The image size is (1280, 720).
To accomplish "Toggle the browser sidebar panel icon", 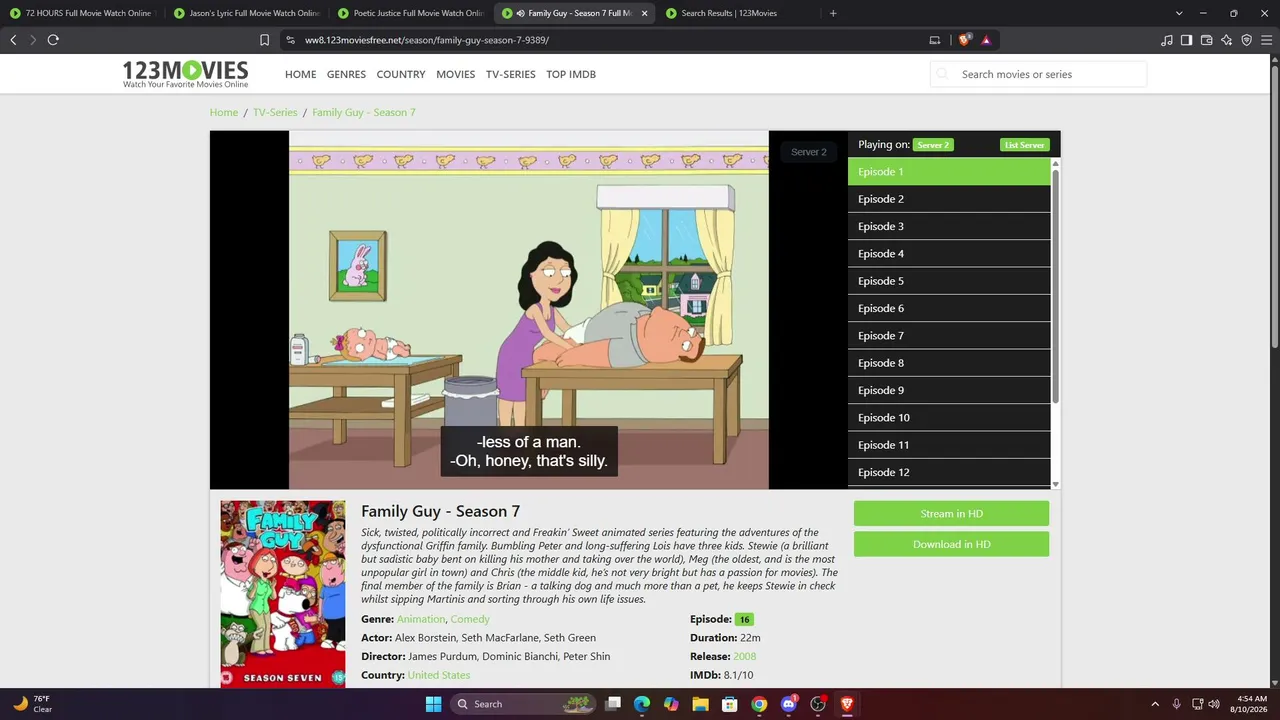I will (x=1186, y=40).
